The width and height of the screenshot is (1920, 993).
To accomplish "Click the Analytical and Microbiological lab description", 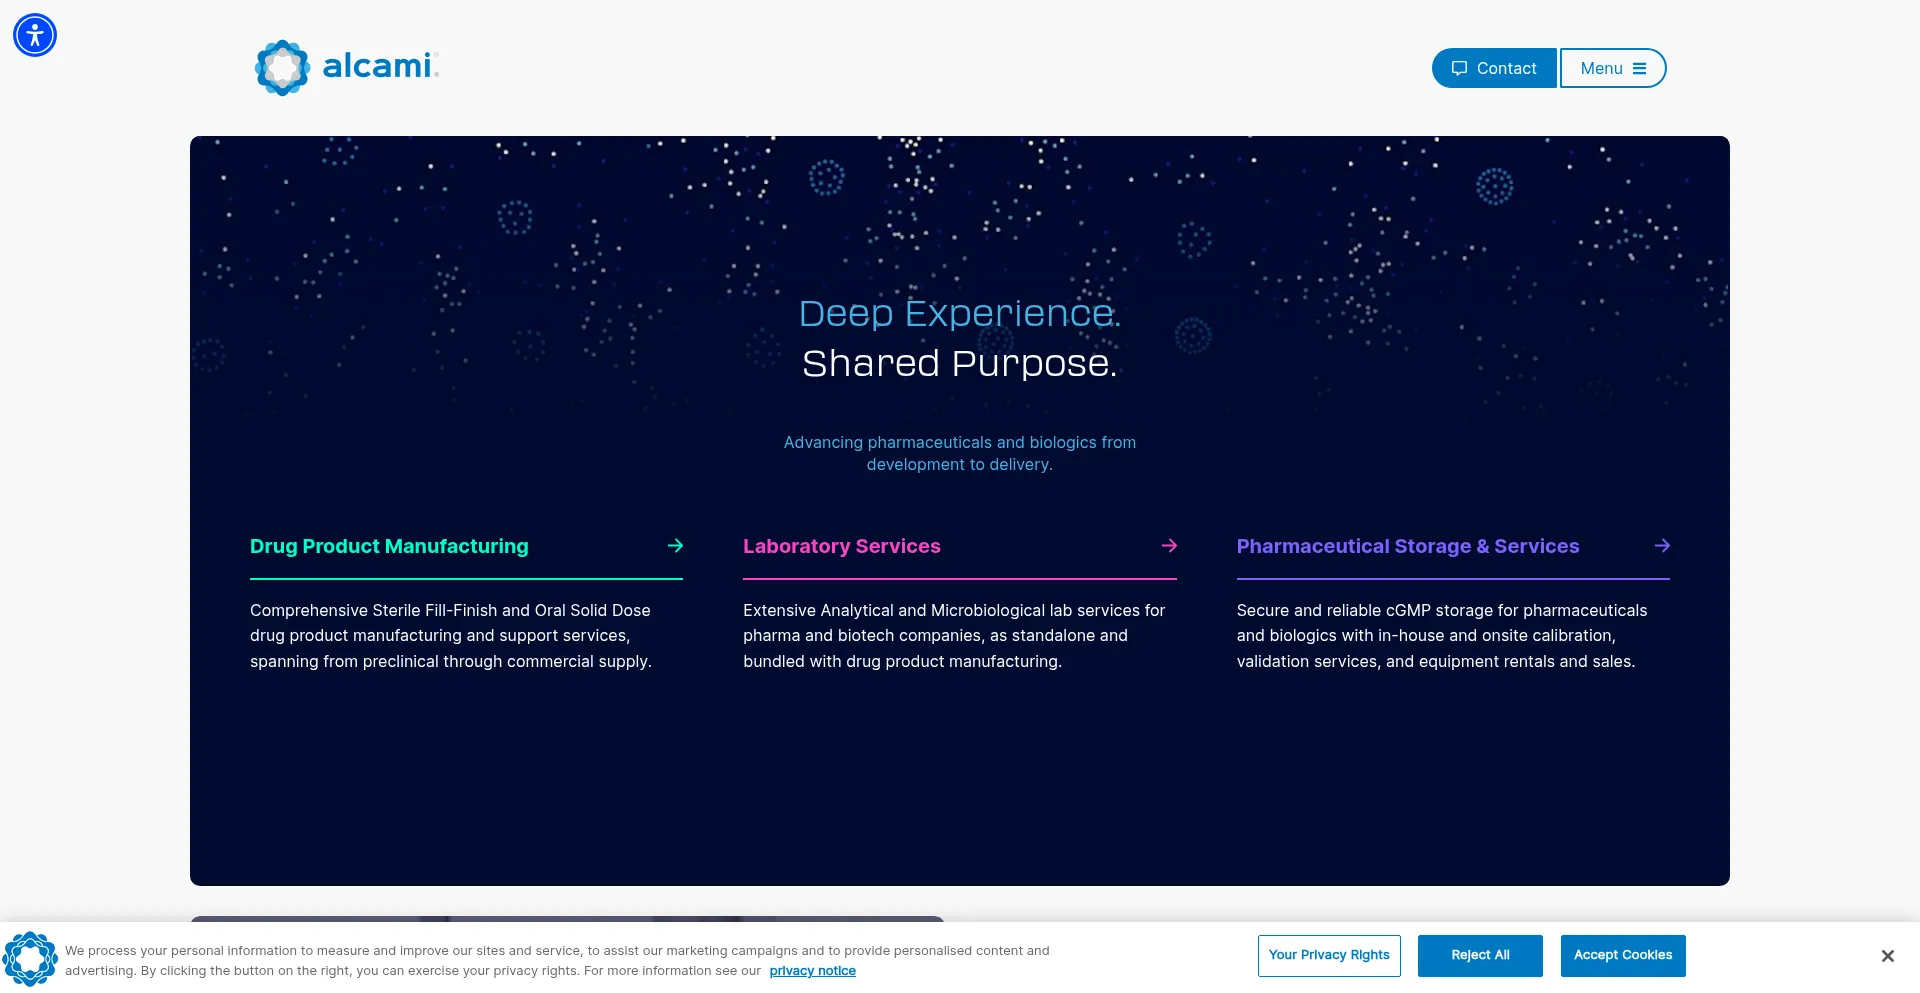I will pyautogui.click(x=954, y=635).
